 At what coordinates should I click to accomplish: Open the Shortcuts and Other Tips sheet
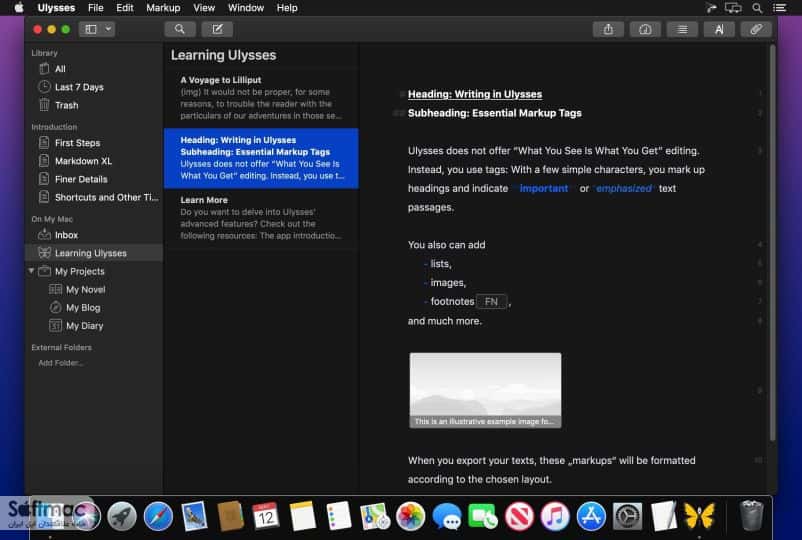[94, 197]
